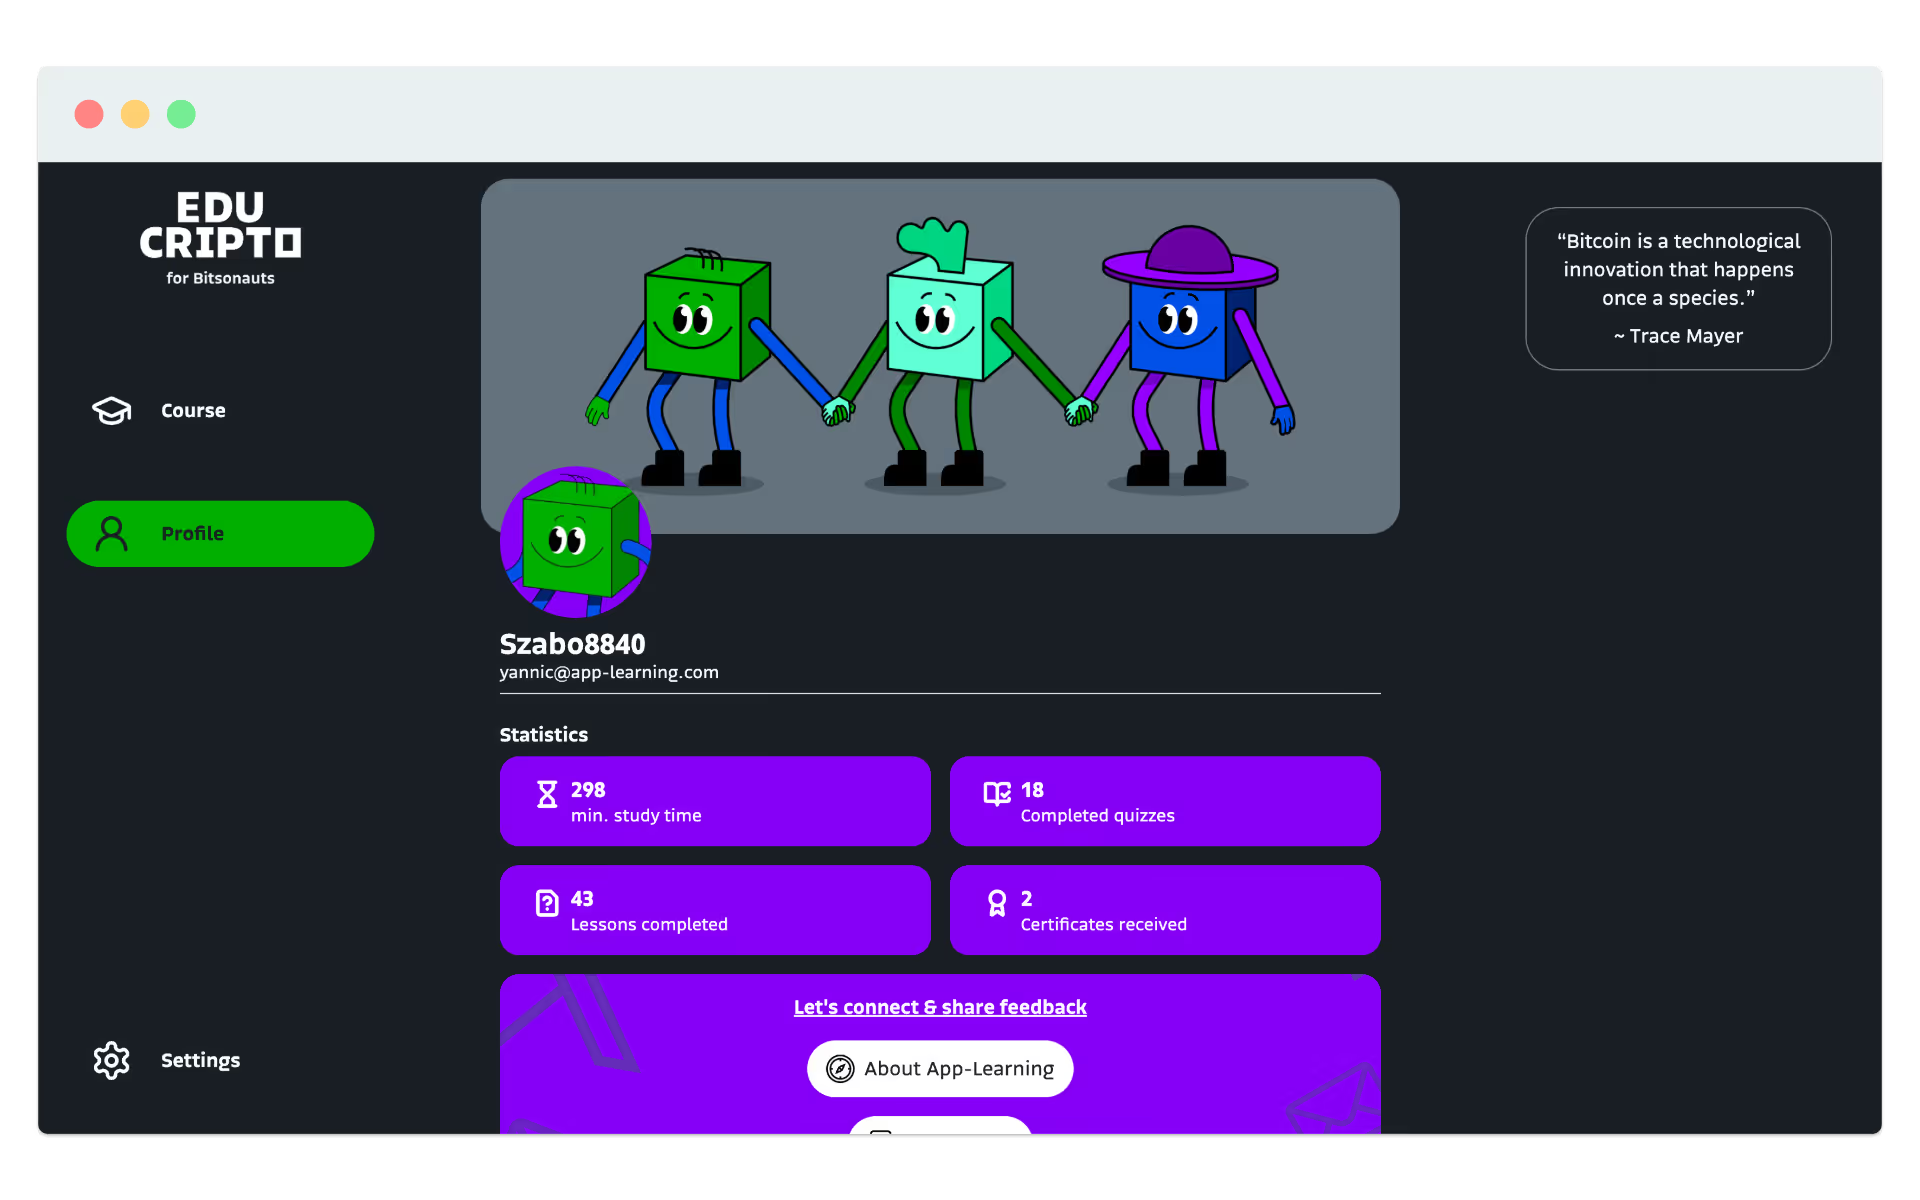
Task: Click the 298 min. study time card
Action: pyautogui.click(x=715, y=801)
